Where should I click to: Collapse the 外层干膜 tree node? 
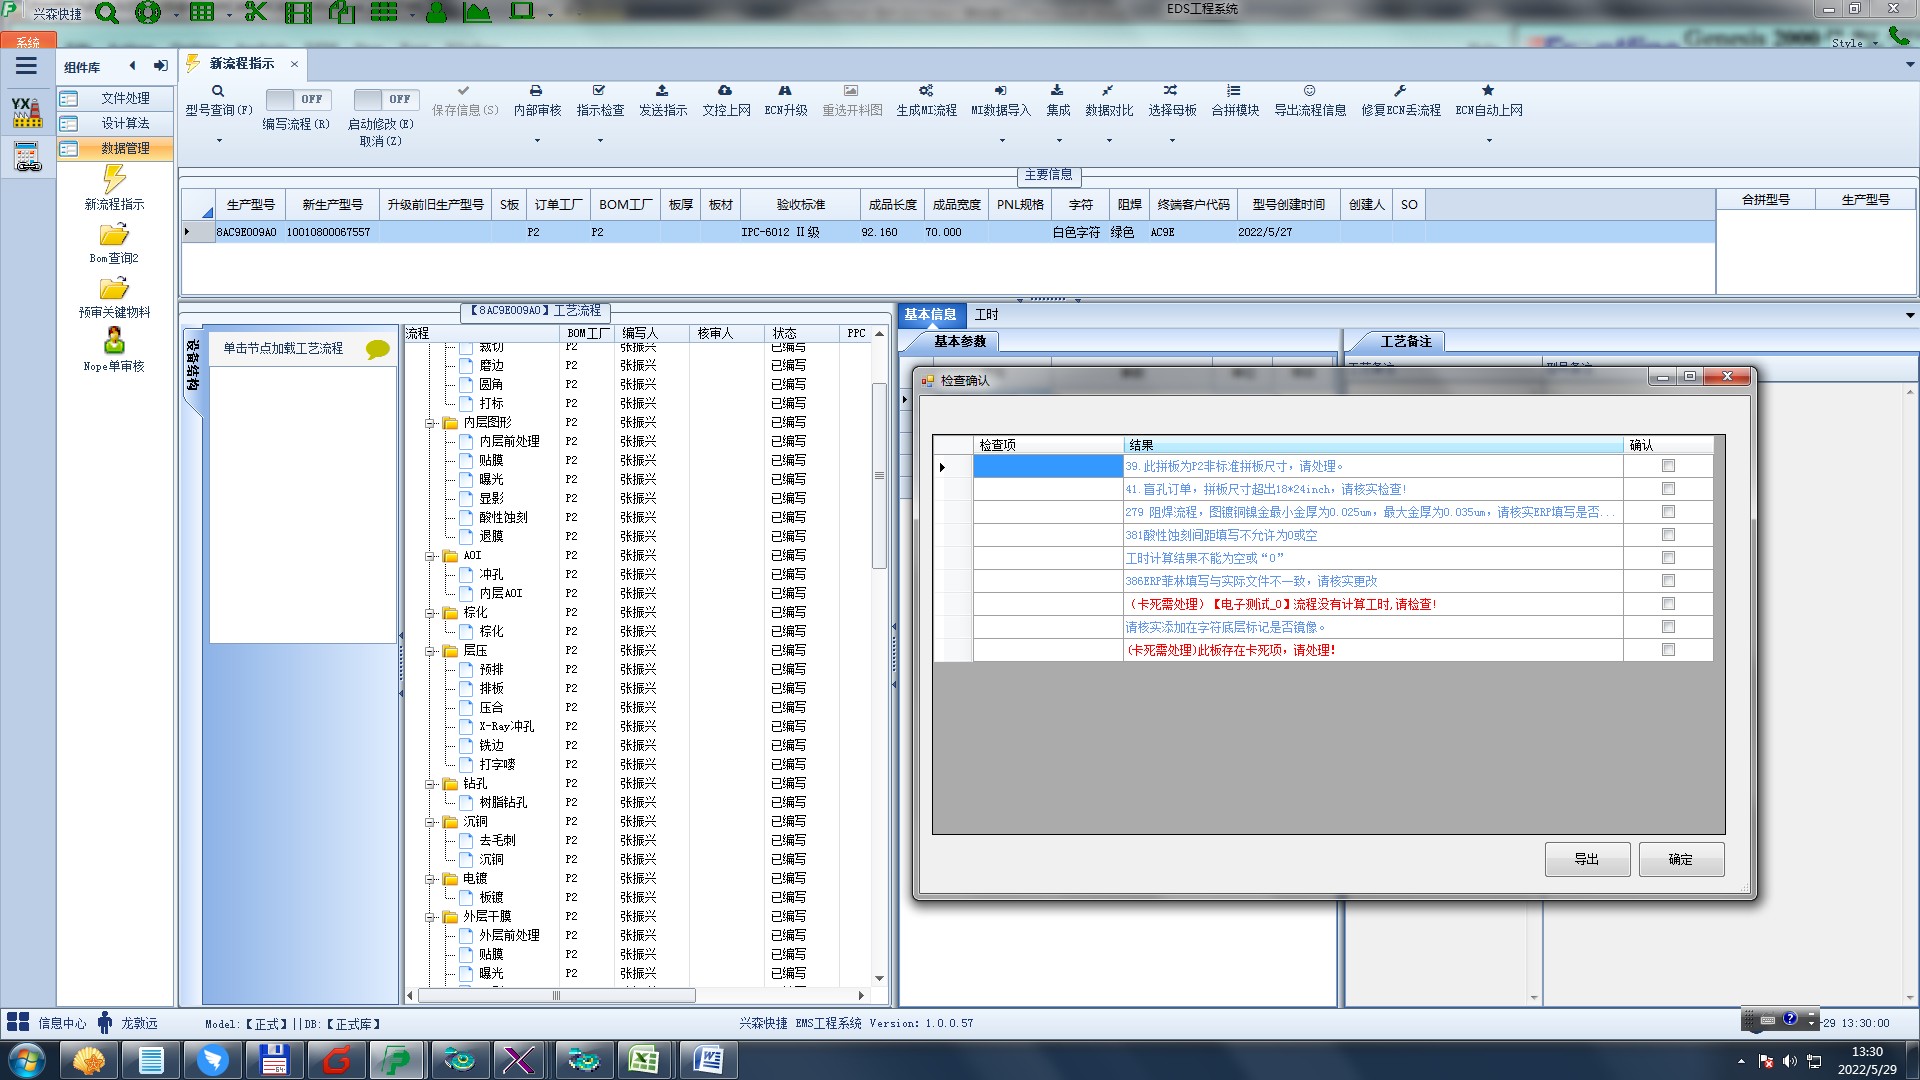pyautogui.click(x=430, y=917)
